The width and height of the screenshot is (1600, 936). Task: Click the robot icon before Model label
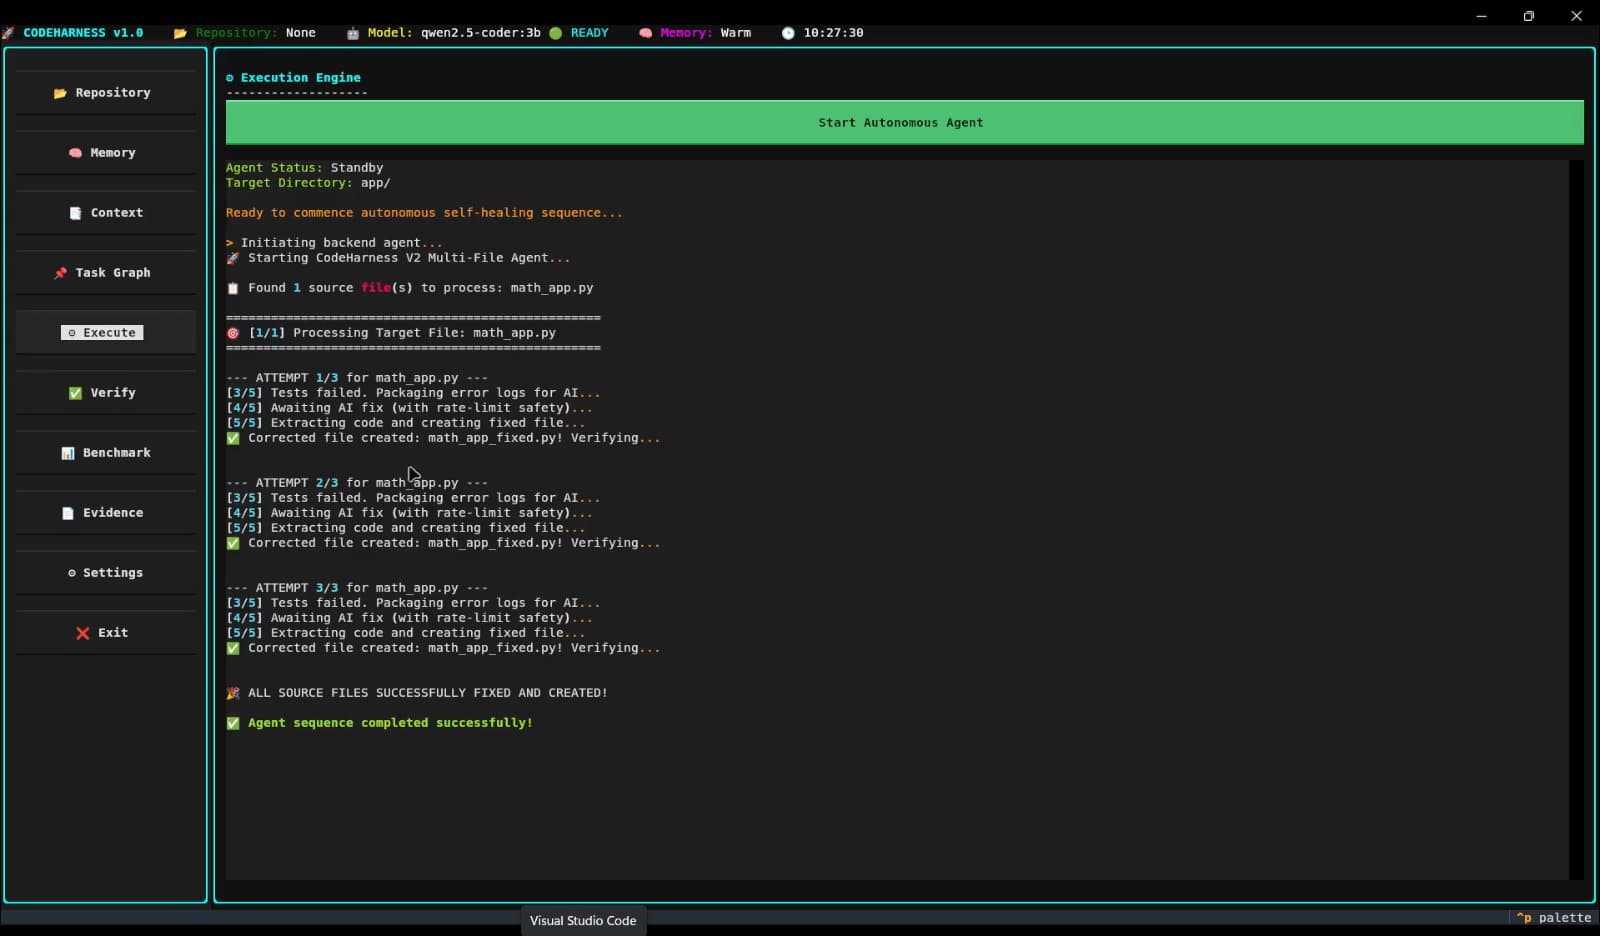353,33
